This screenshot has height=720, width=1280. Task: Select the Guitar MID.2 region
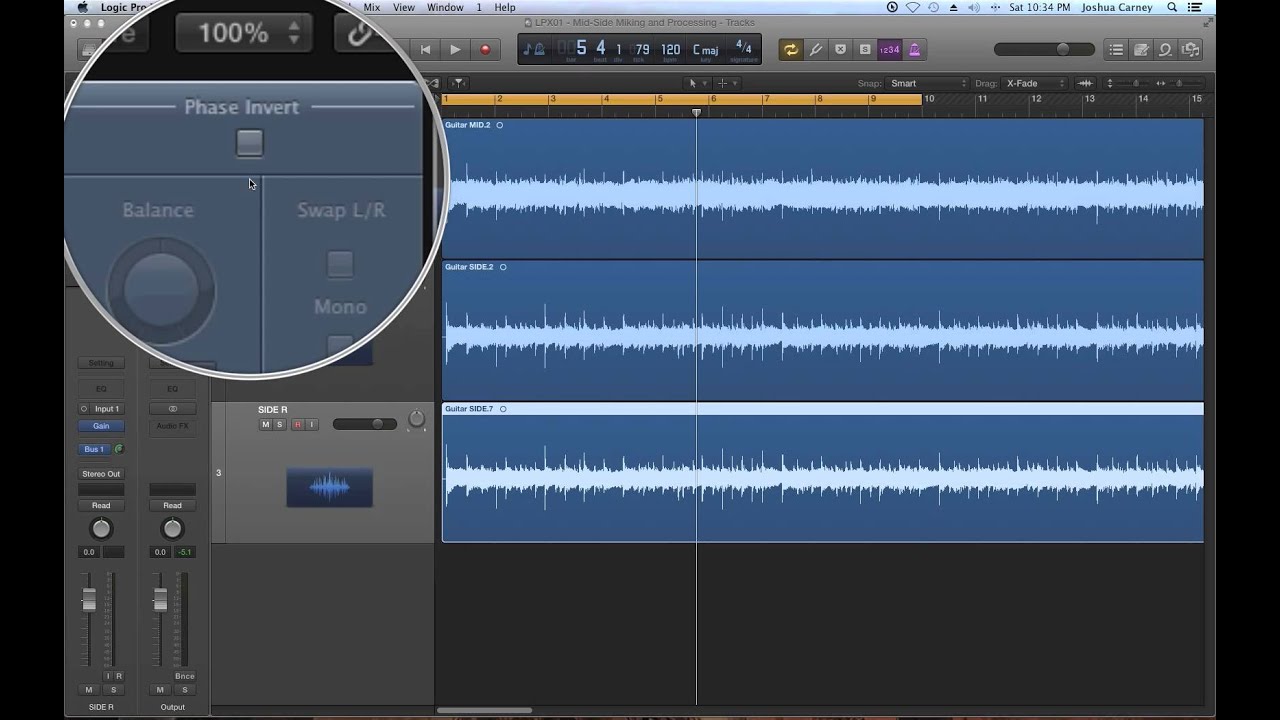click(822, 188)
